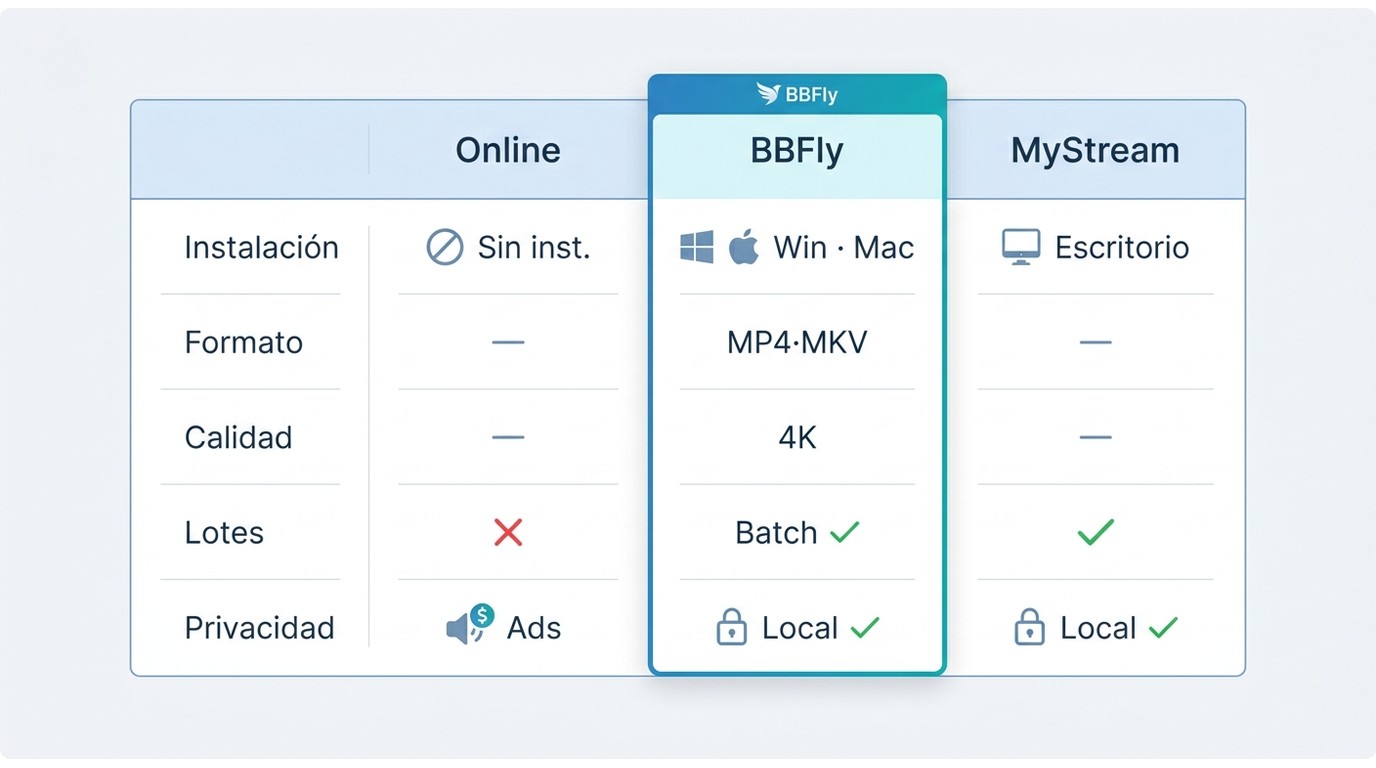Click the green checkmark after BBFly Local
The image size is (1376, 768).
pos(865,627)
